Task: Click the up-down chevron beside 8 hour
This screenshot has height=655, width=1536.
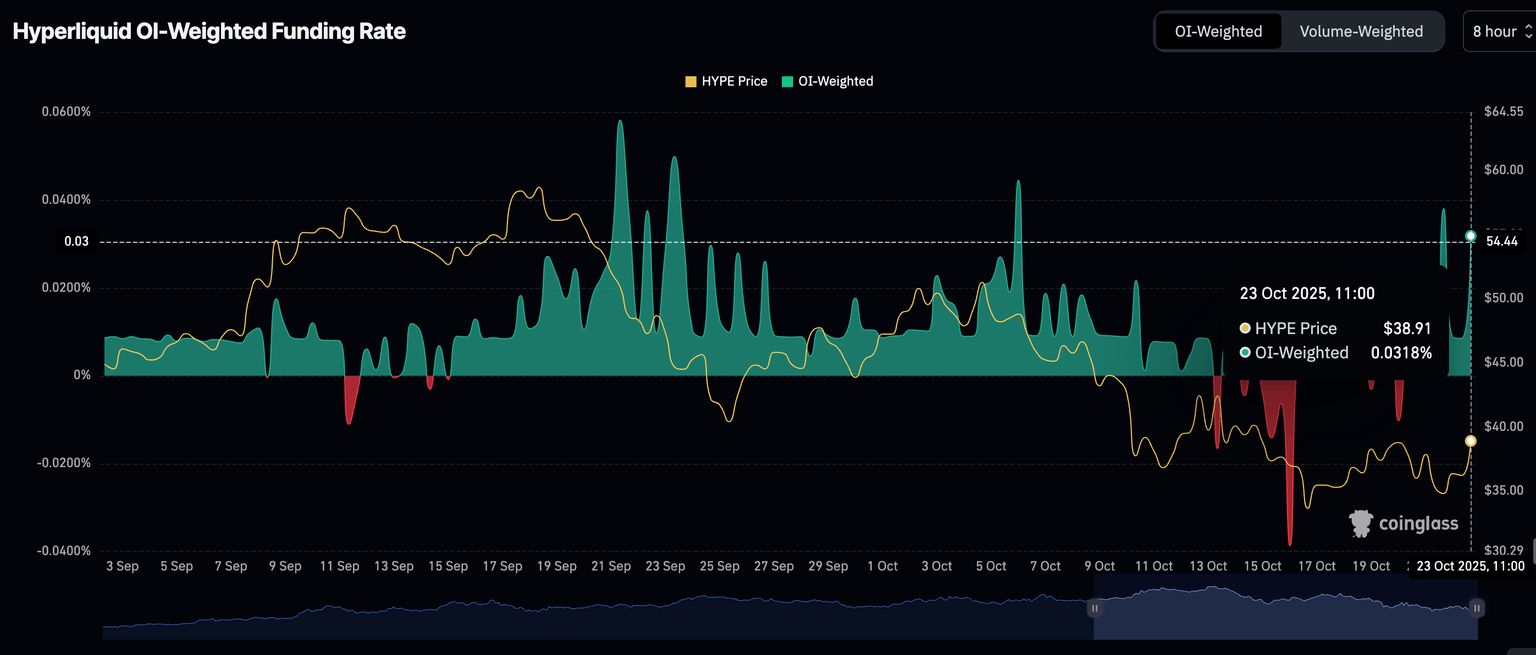Action: click(x=1527, y=31)
